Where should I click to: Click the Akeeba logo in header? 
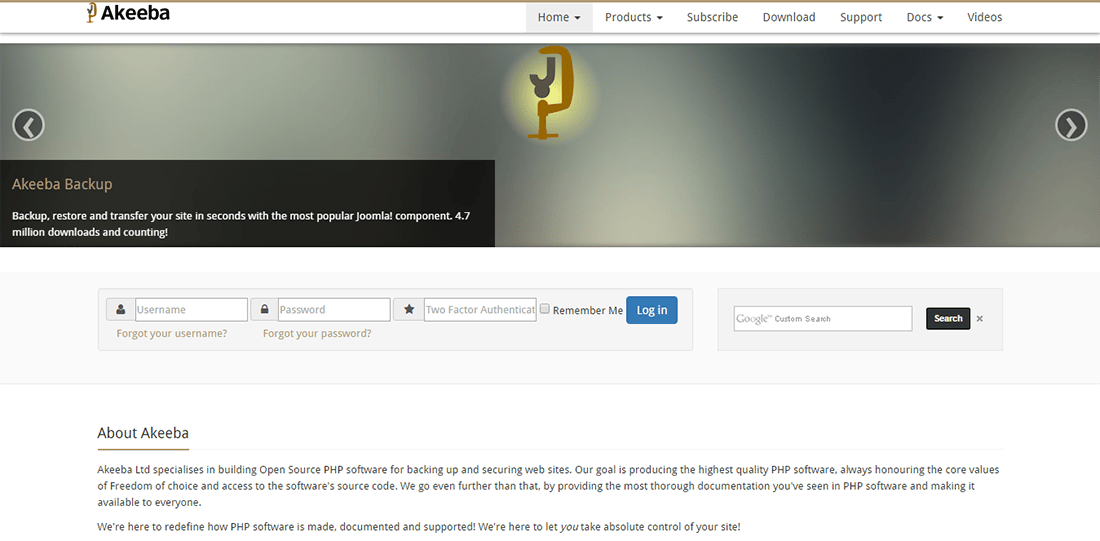pos(128,13)
